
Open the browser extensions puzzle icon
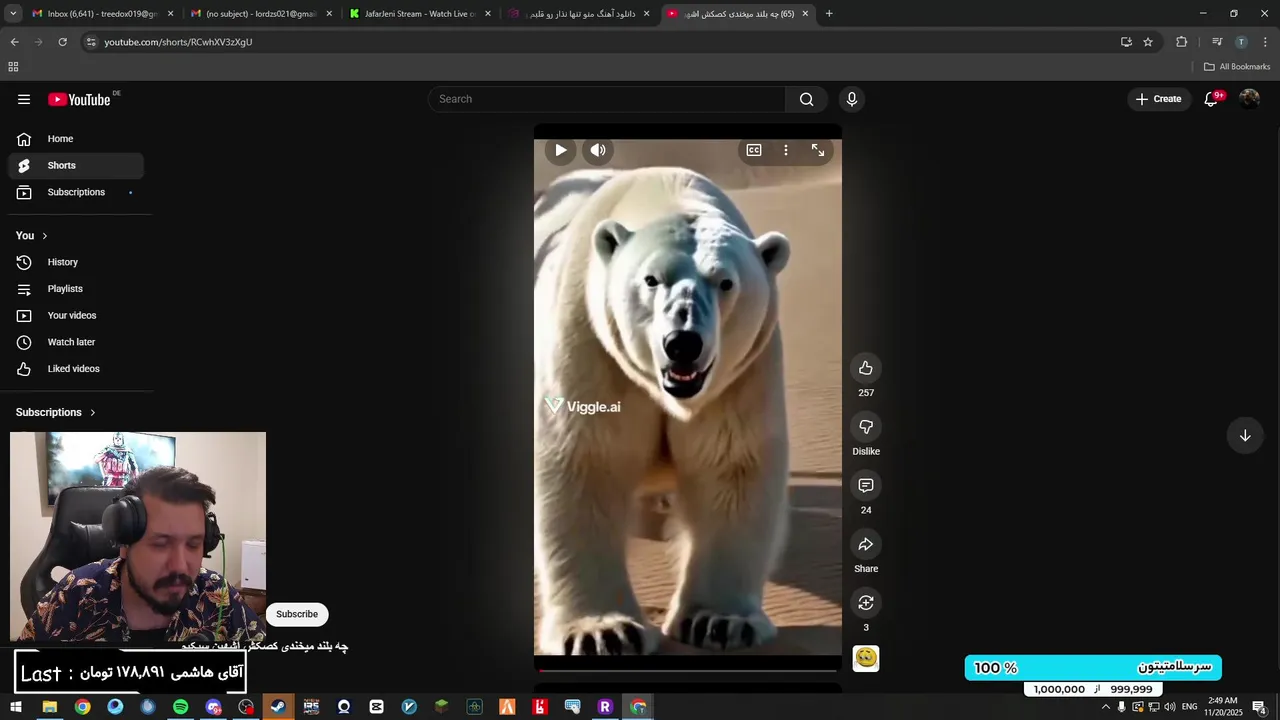tap(1181, 42)
